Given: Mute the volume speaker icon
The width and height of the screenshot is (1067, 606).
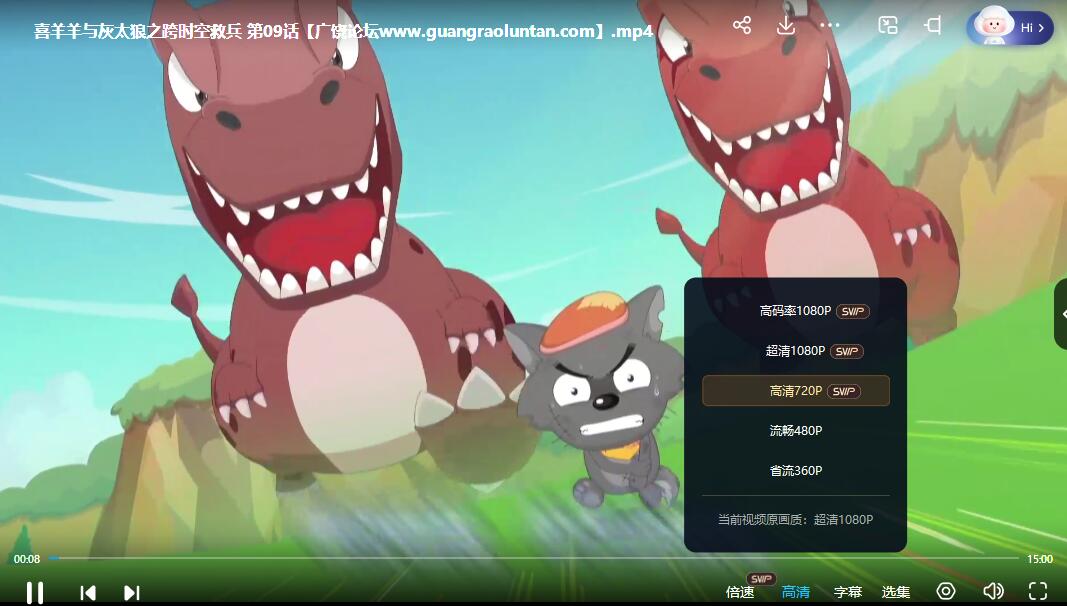Looking at the screenshot, I should (994, 591).
